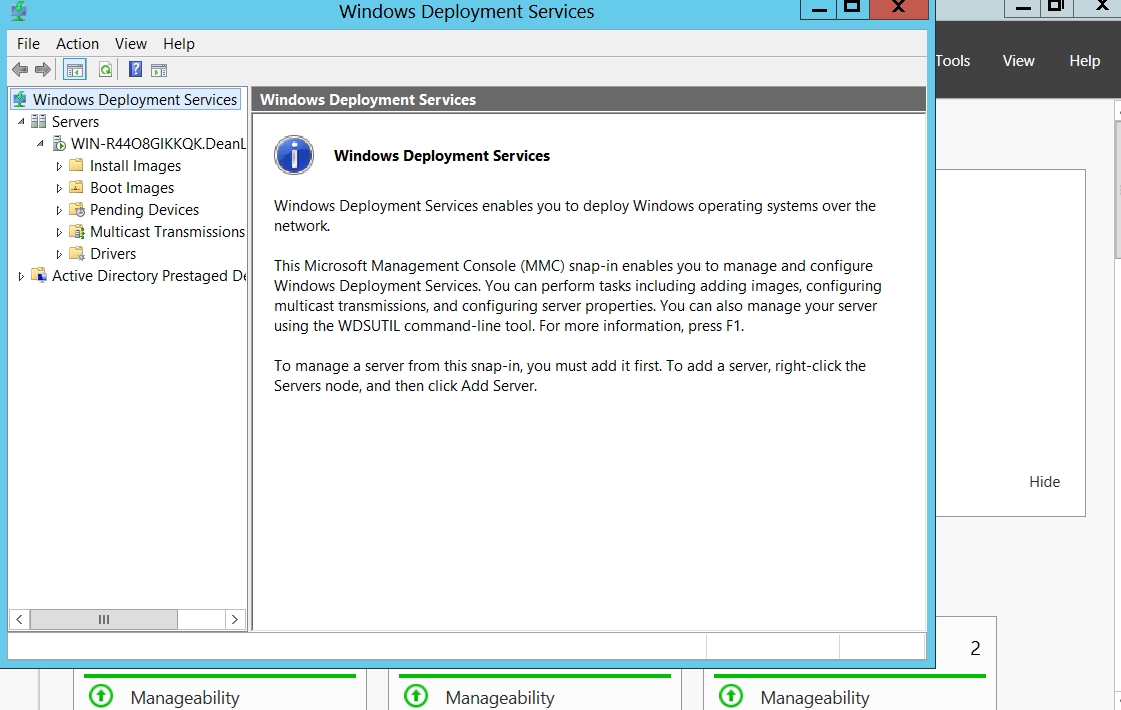
Task: Expand the Multicast Transmissions node
Action: pyautogui.click(x=59, y=232)
